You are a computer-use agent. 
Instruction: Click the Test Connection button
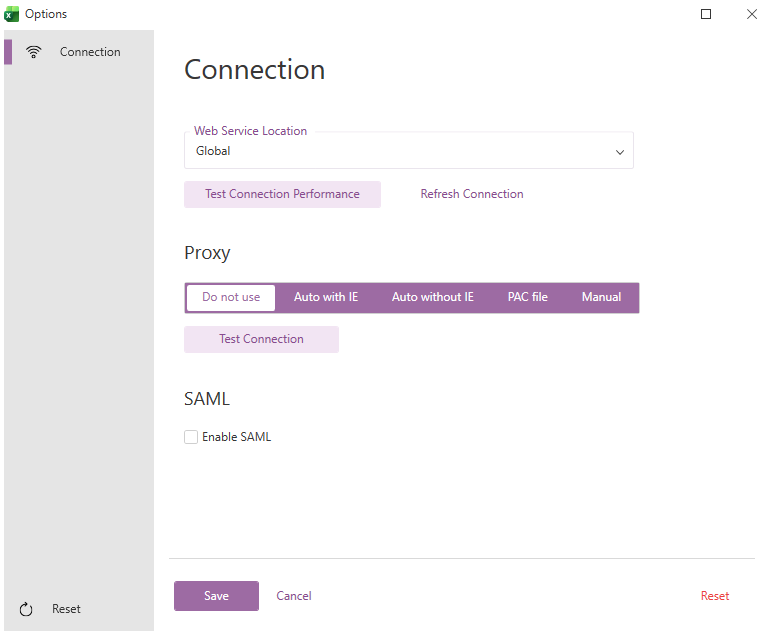coord(261,339)
